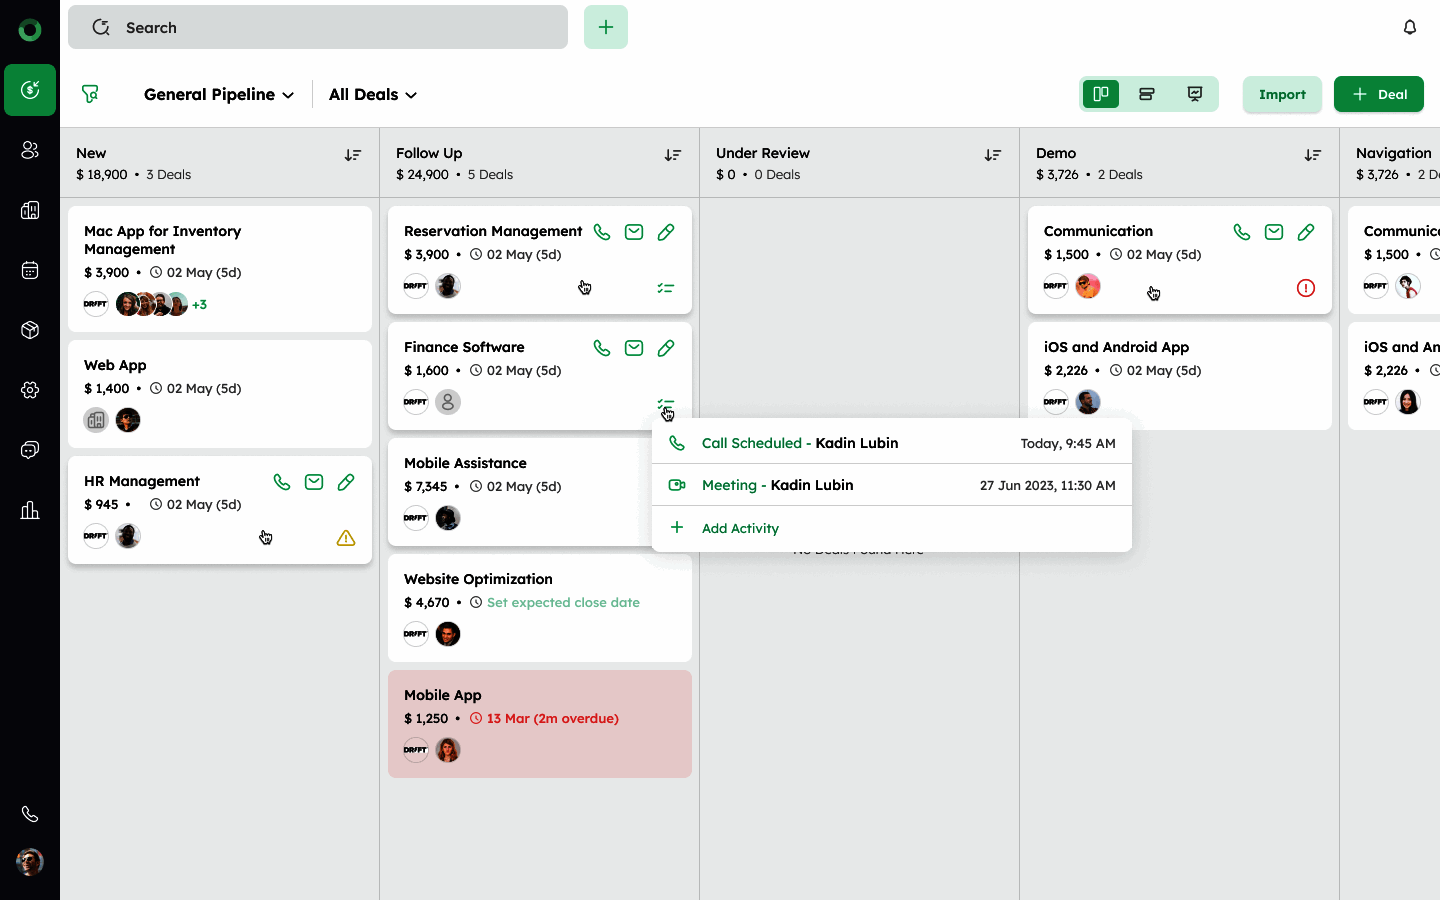Click the Set expected close date link
The image size is (1440, 900).
coord(563,602)
